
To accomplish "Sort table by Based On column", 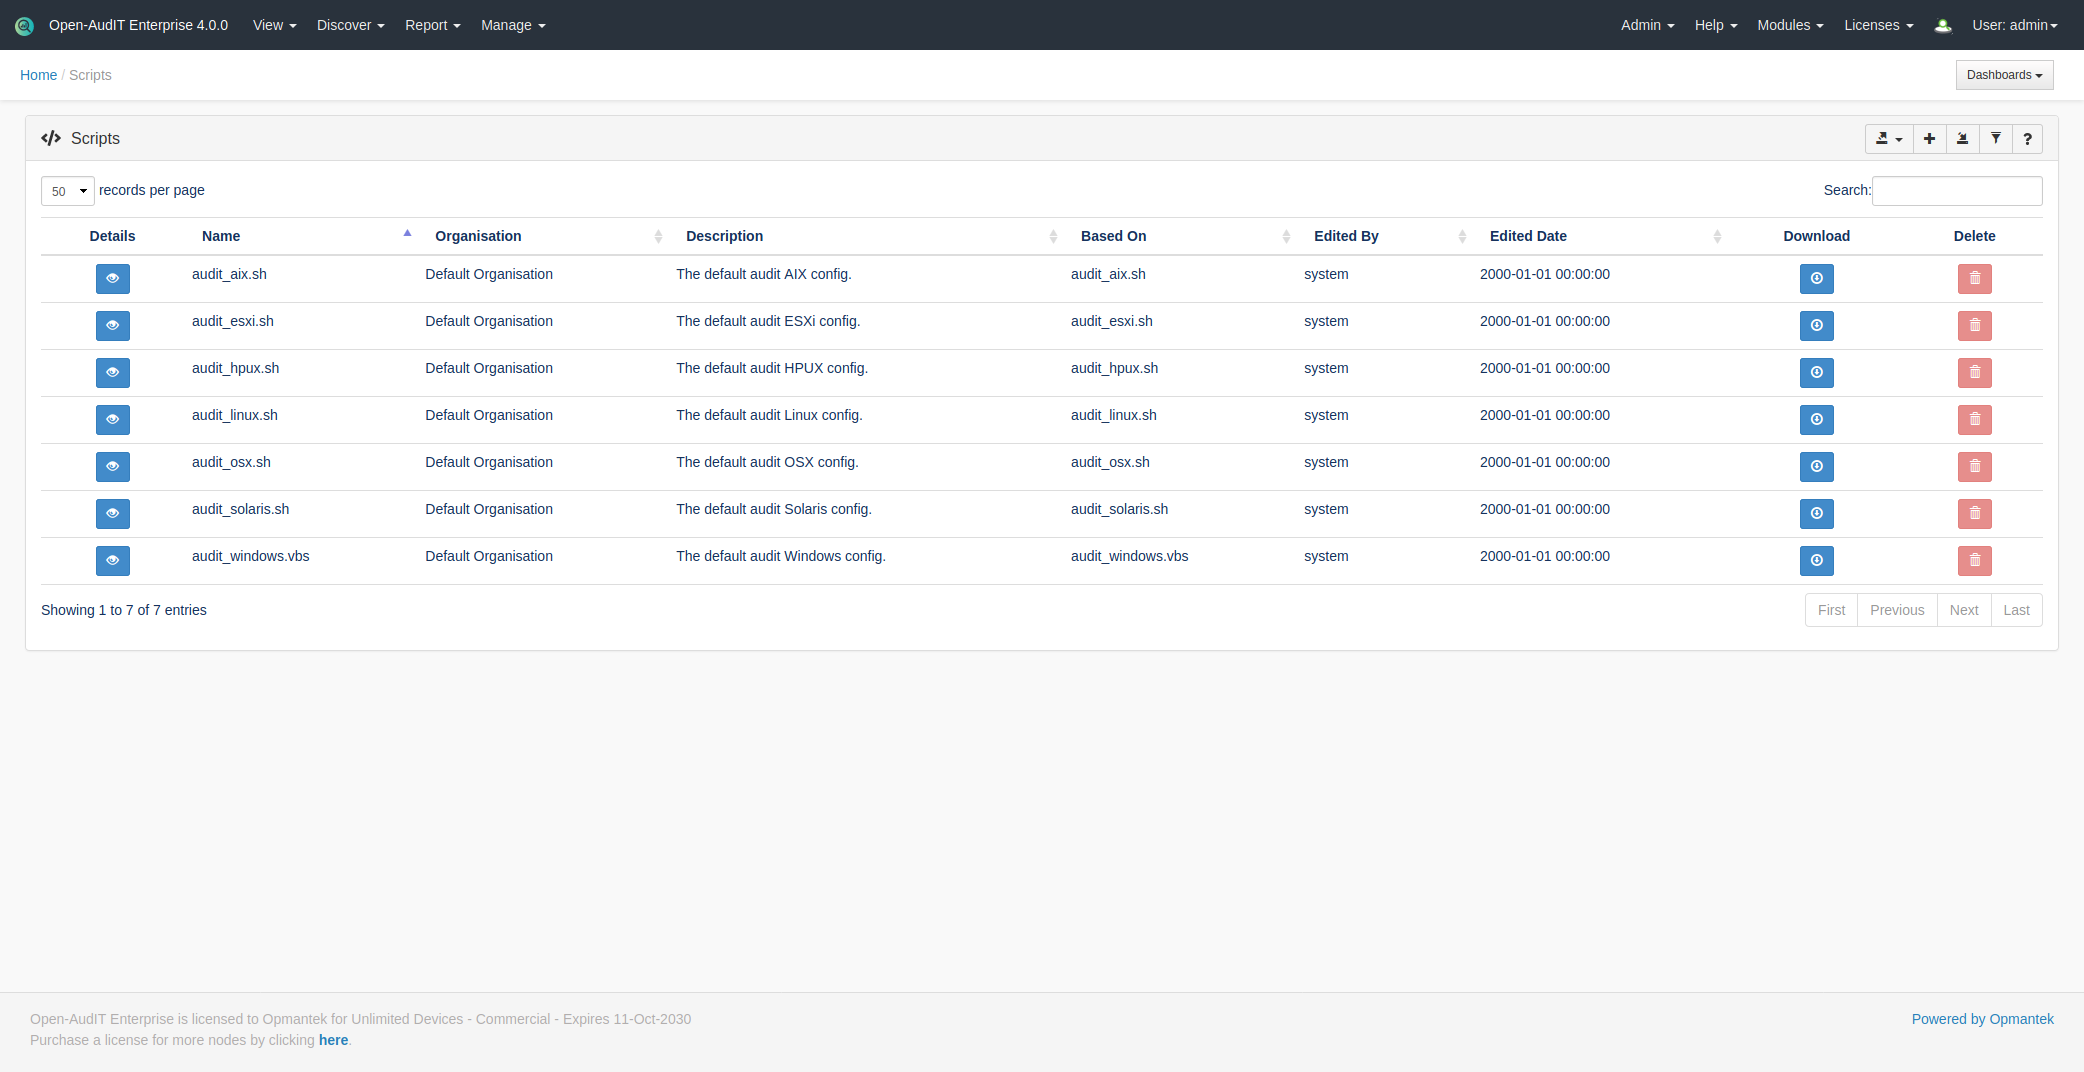I will point(1179,236).
